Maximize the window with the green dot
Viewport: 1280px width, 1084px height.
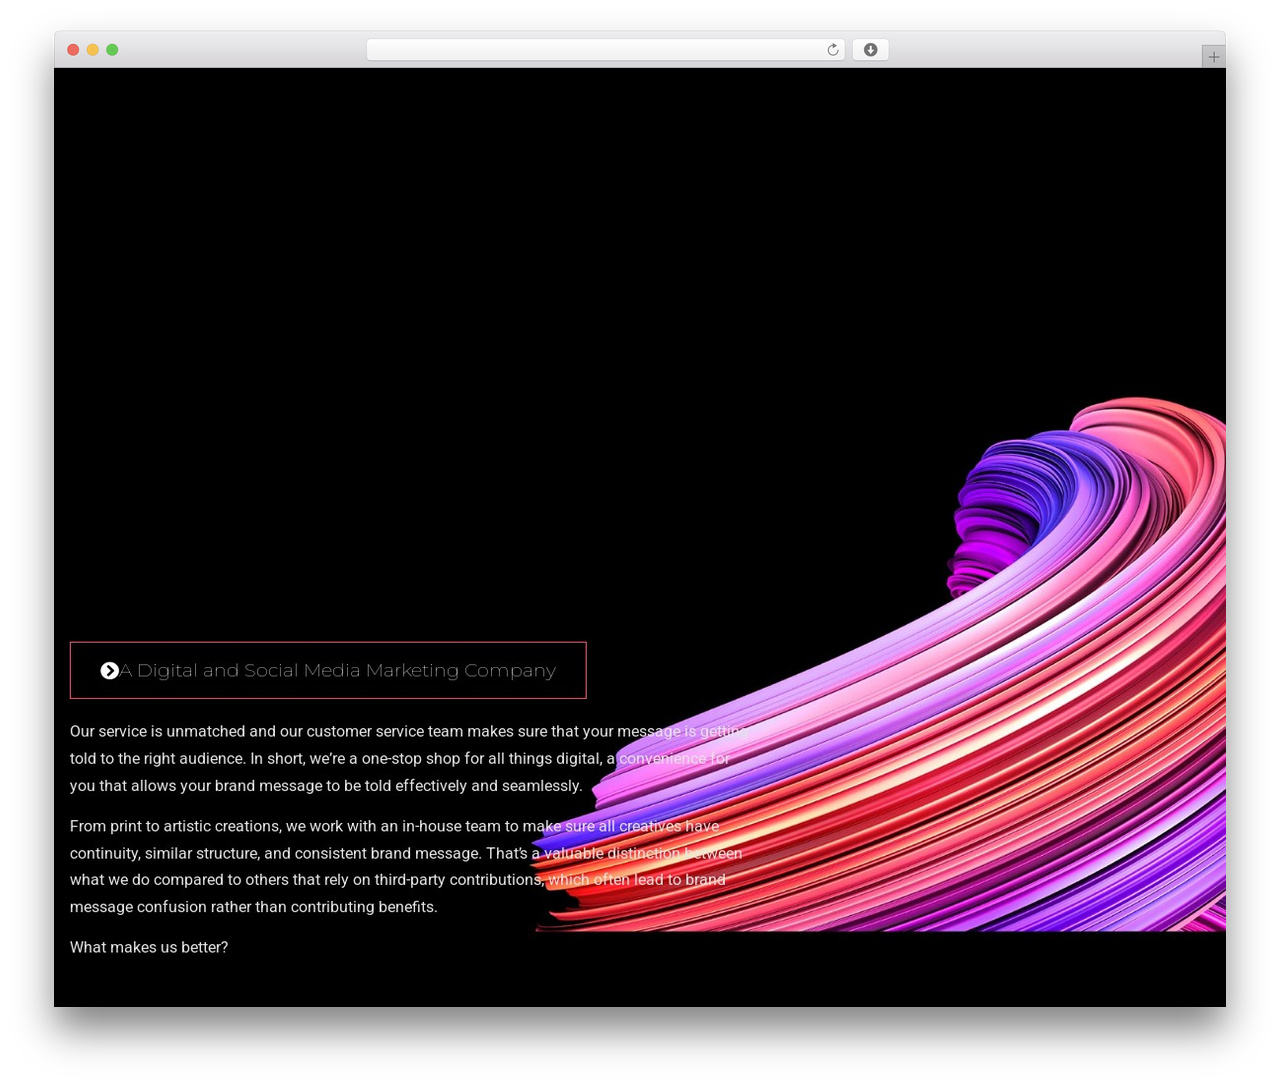click(x=112, y=50)
